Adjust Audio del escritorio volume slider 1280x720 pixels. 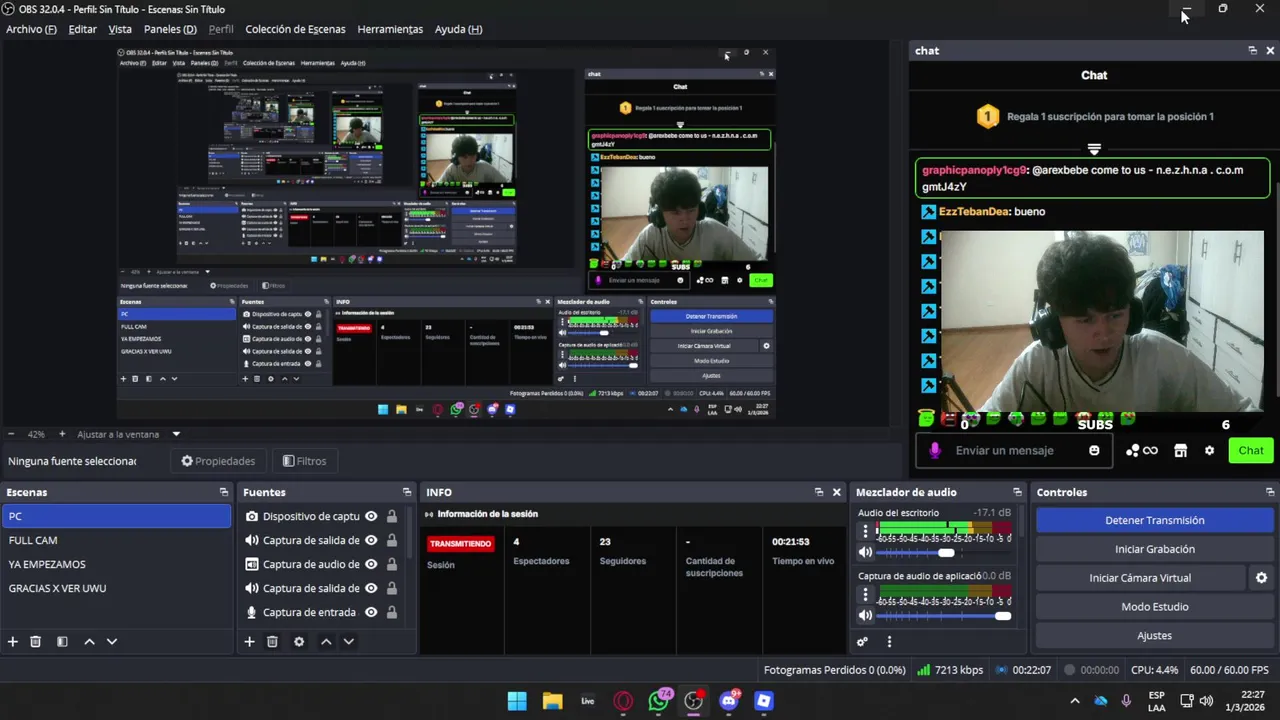tap(945, 552)
